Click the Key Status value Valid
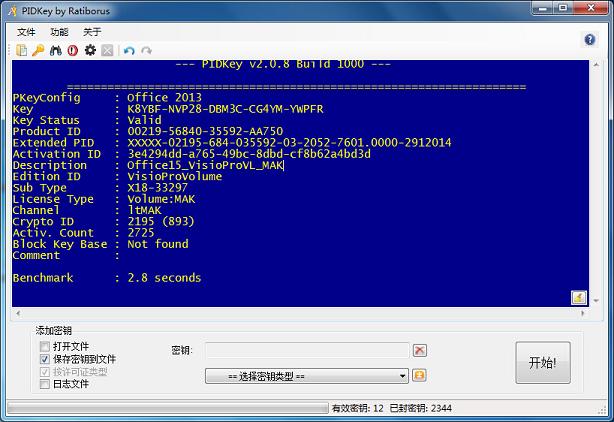Viewport: 614px width, 422px height. tap(144, 120)
